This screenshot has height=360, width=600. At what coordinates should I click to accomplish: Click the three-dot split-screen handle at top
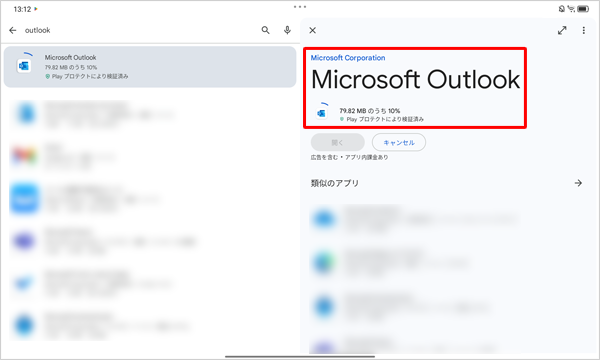pos(300,7)
